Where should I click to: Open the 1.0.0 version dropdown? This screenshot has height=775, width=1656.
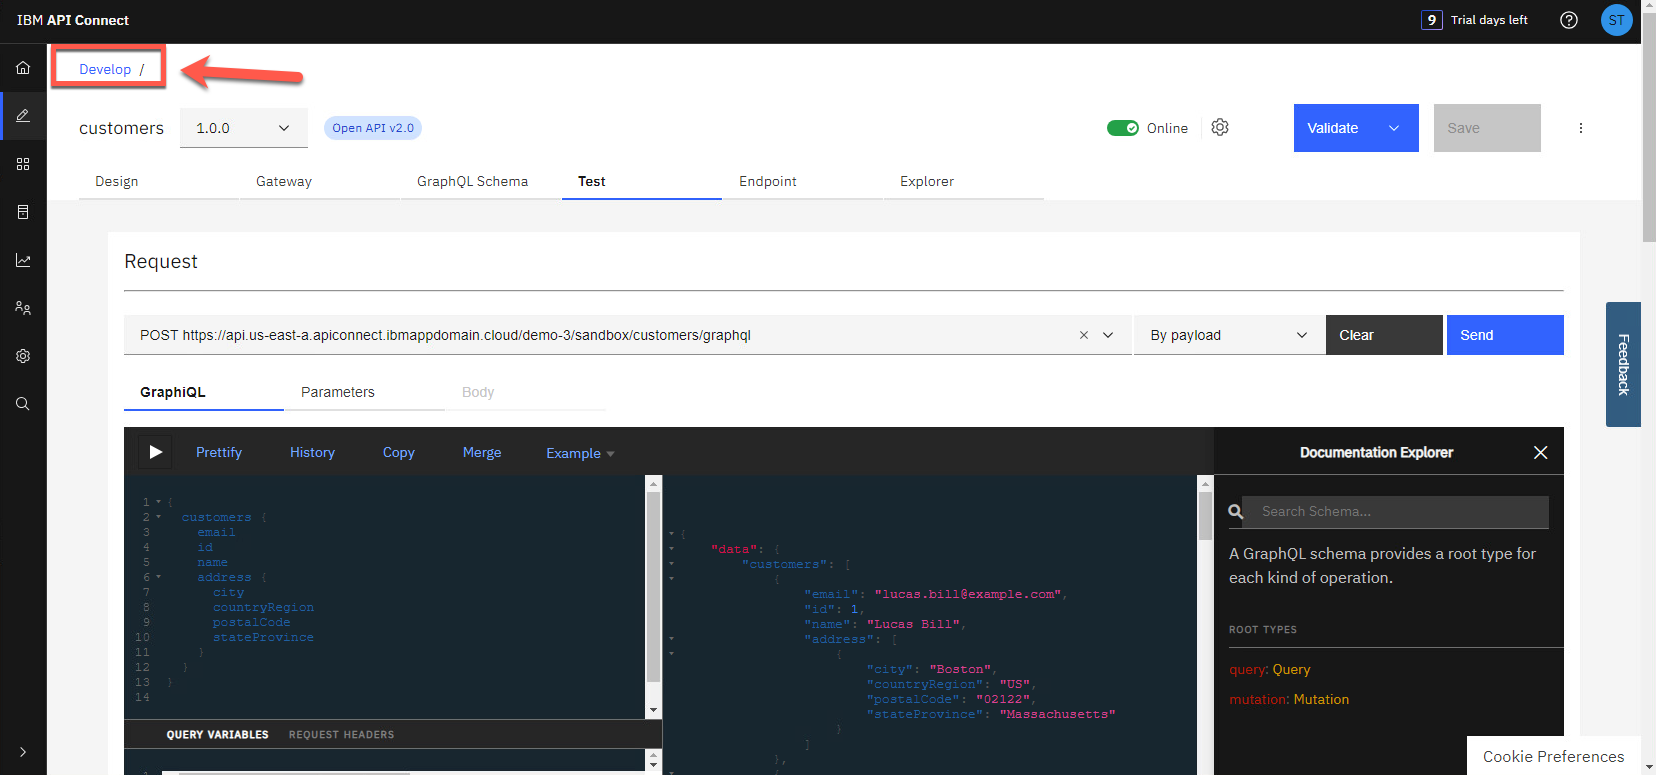243,128
